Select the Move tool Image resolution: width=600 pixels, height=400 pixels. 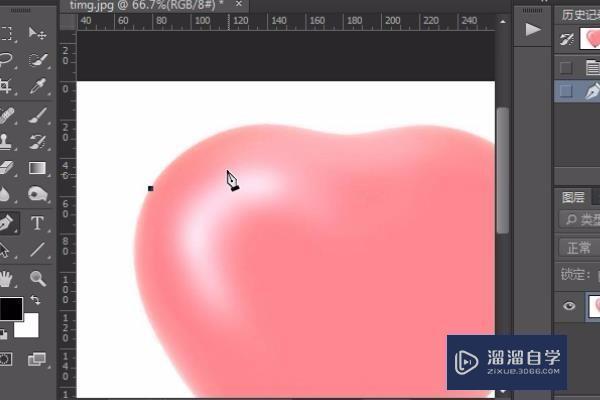coord(38,33)
